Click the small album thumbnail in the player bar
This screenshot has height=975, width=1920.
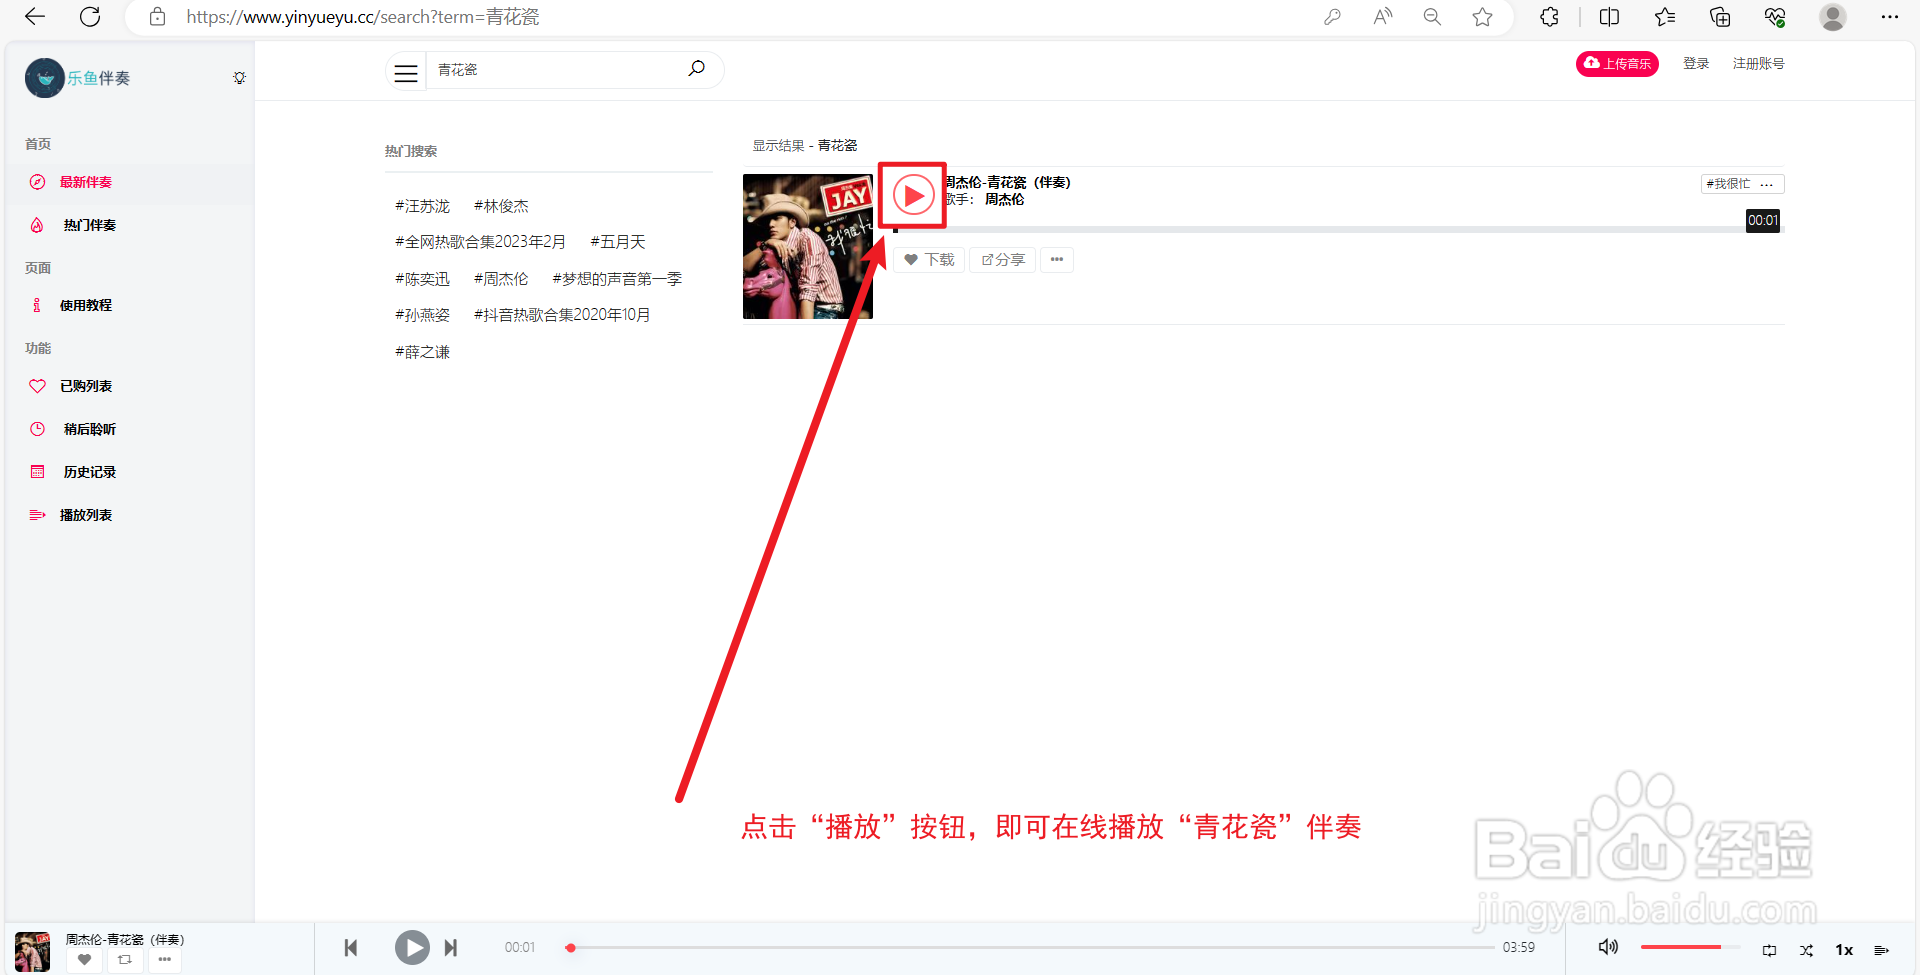pos(33,950)
